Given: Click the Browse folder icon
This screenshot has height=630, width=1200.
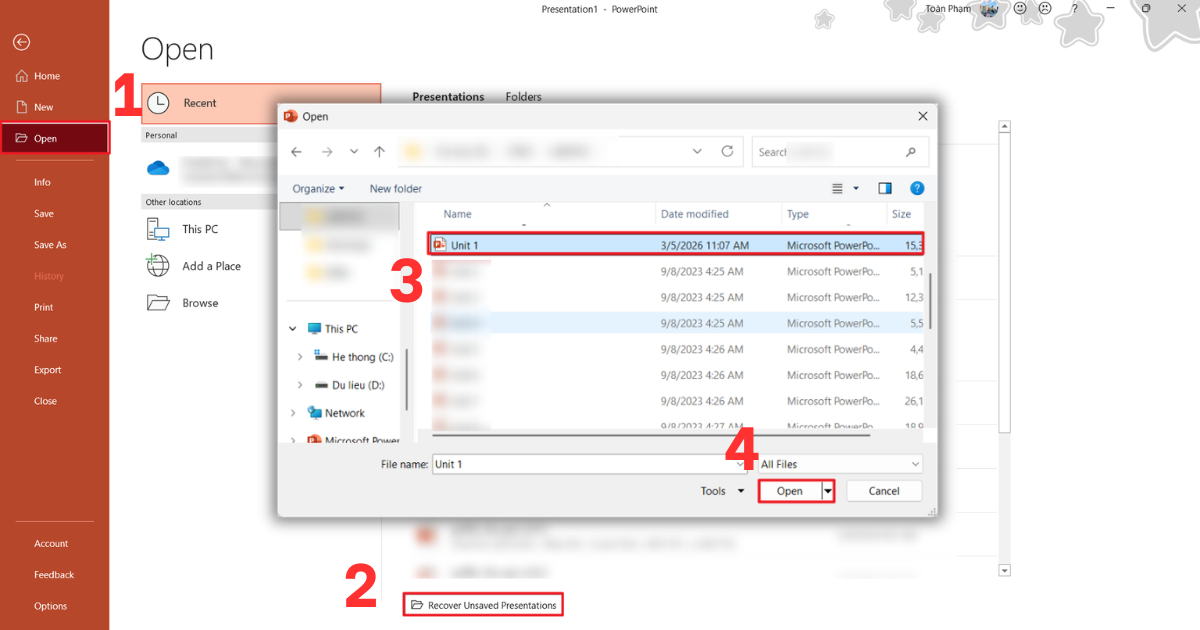Looking at the screenshot, I should pos(158,302).
